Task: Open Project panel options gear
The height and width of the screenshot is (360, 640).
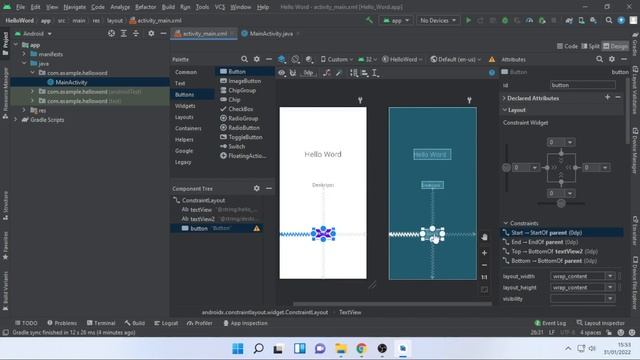Action: click(151, 33)
